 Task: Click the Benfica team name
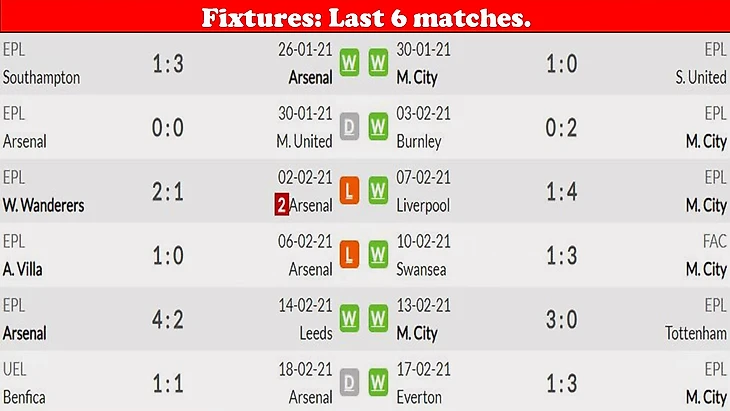coord(24,398)
